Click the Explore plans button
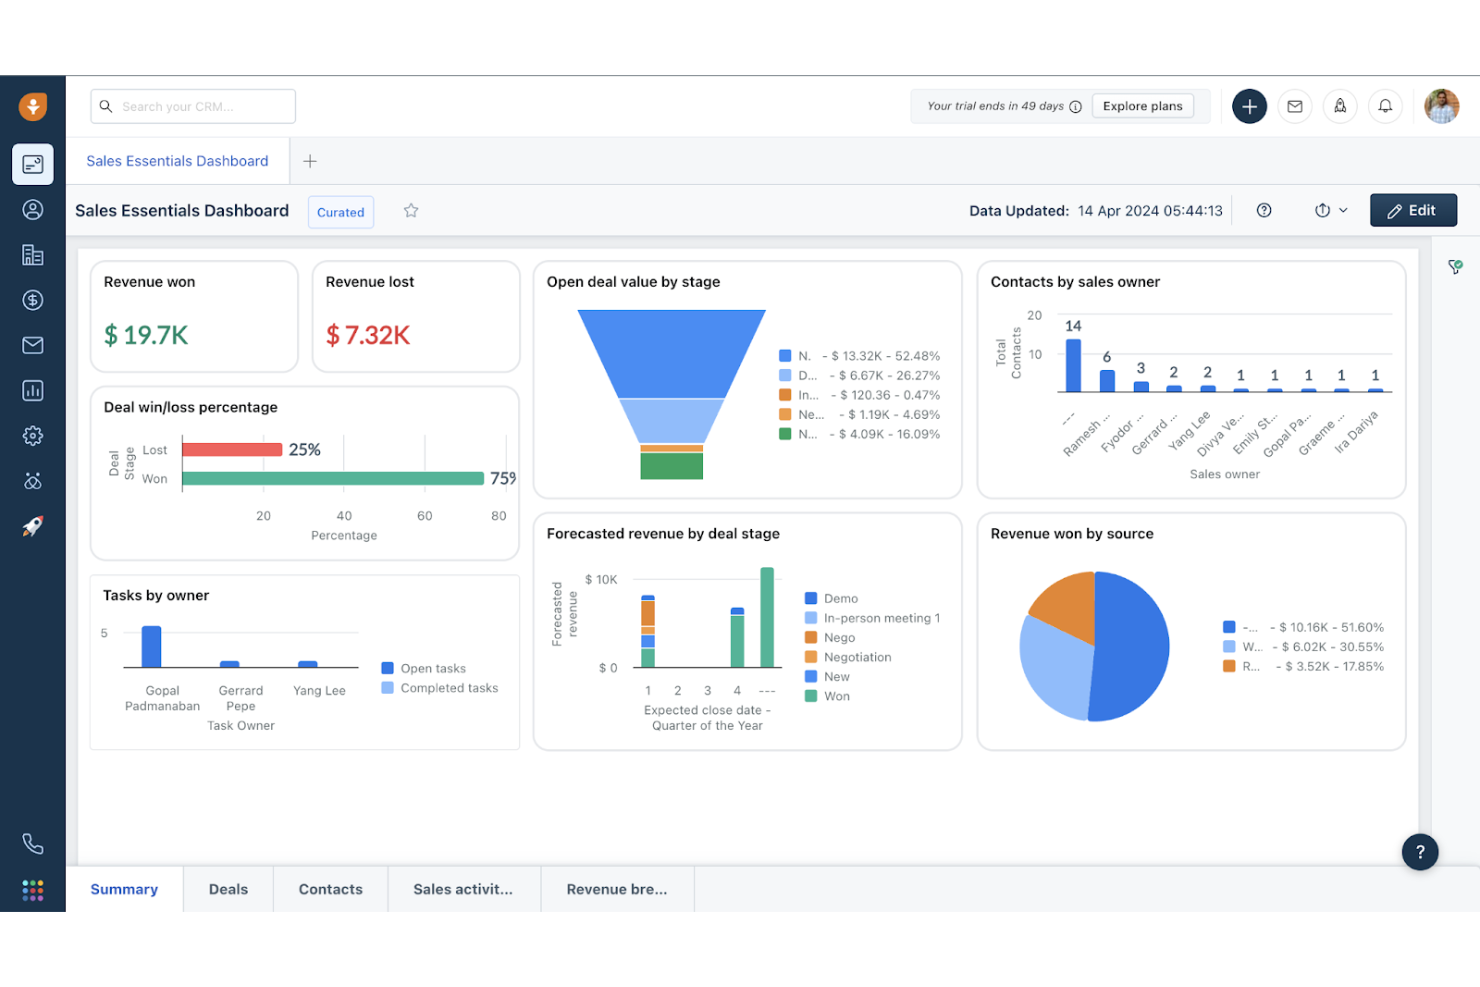Image resolution: width=1480 pixels, height=987 pixels. click(x=1142, y=105)
